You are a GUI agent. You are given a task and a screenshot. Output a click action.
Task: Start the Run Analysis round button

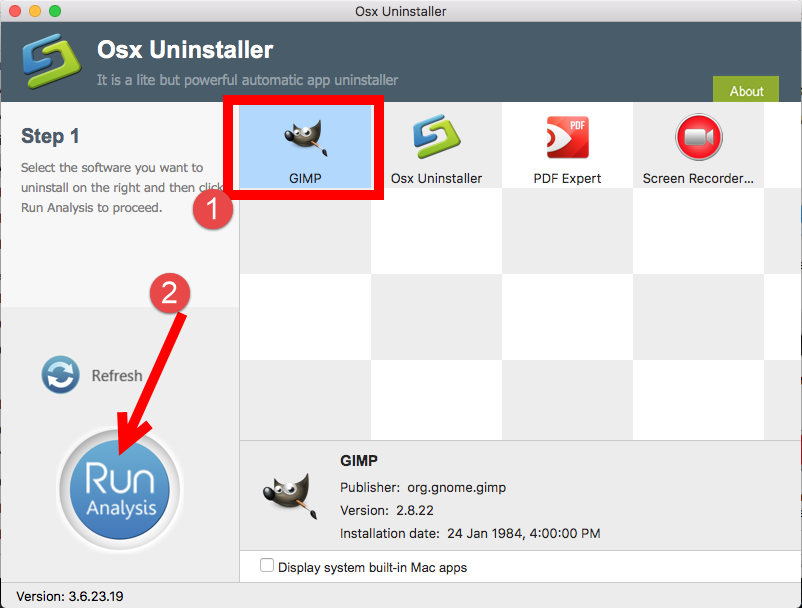click(x=120, y=489)
